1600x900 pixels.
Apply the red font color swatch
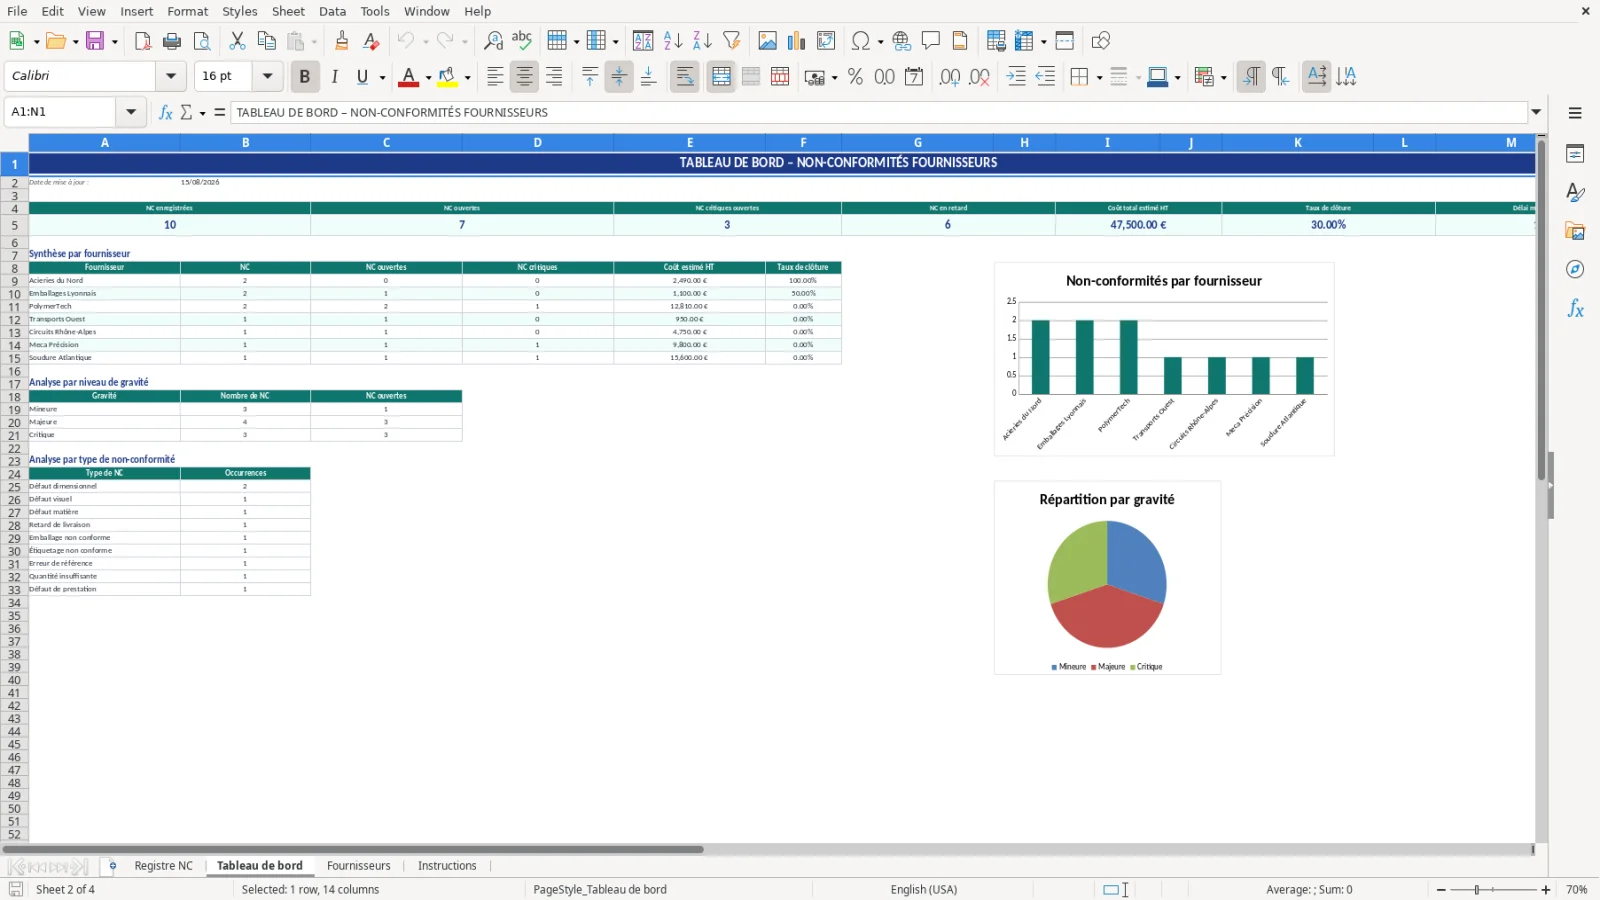(408, 77)
